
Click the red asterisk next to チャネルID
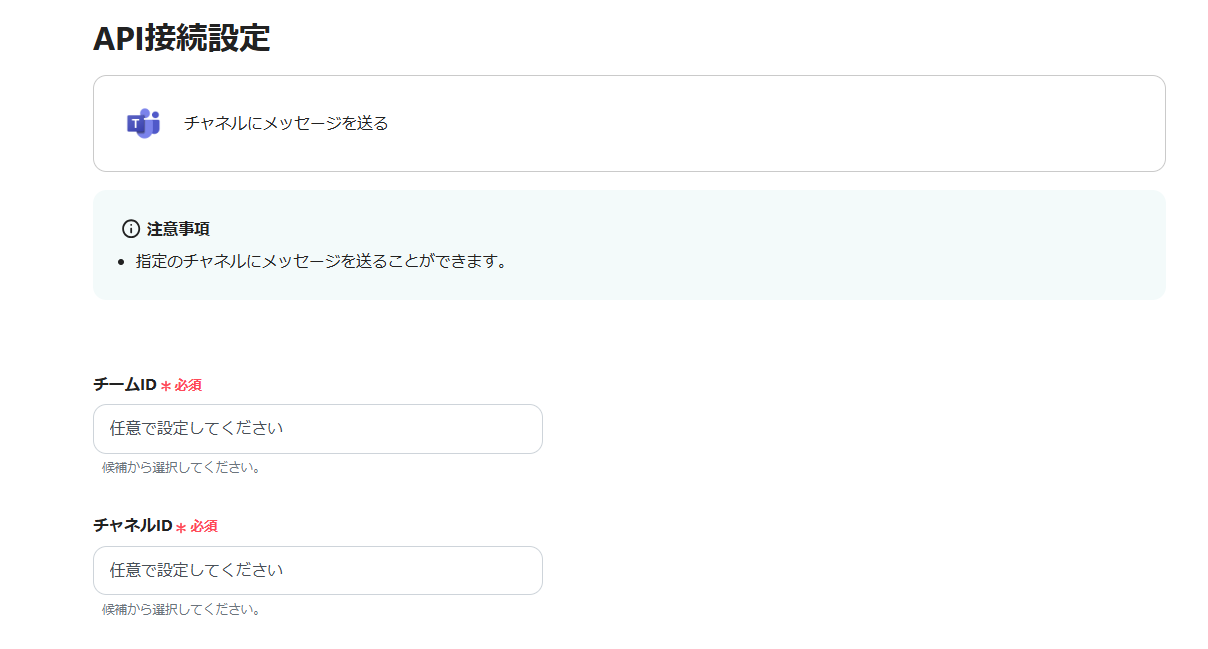click(181, 527)
